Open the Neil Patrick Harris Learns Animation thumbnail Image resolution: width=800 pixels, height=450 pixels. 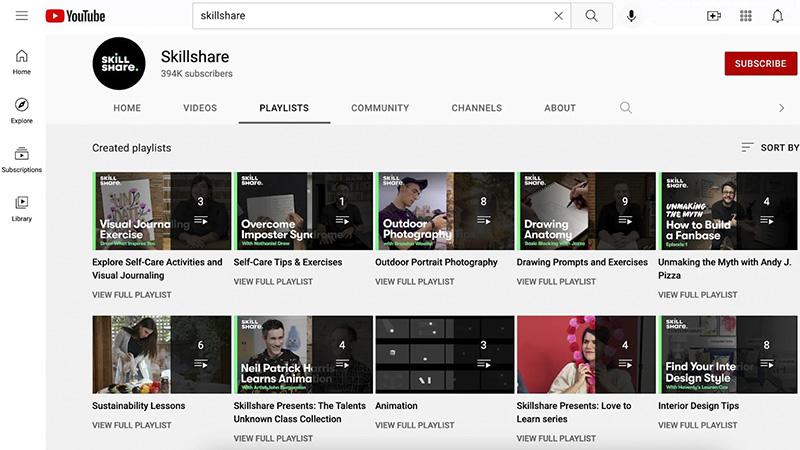(303, 355)
